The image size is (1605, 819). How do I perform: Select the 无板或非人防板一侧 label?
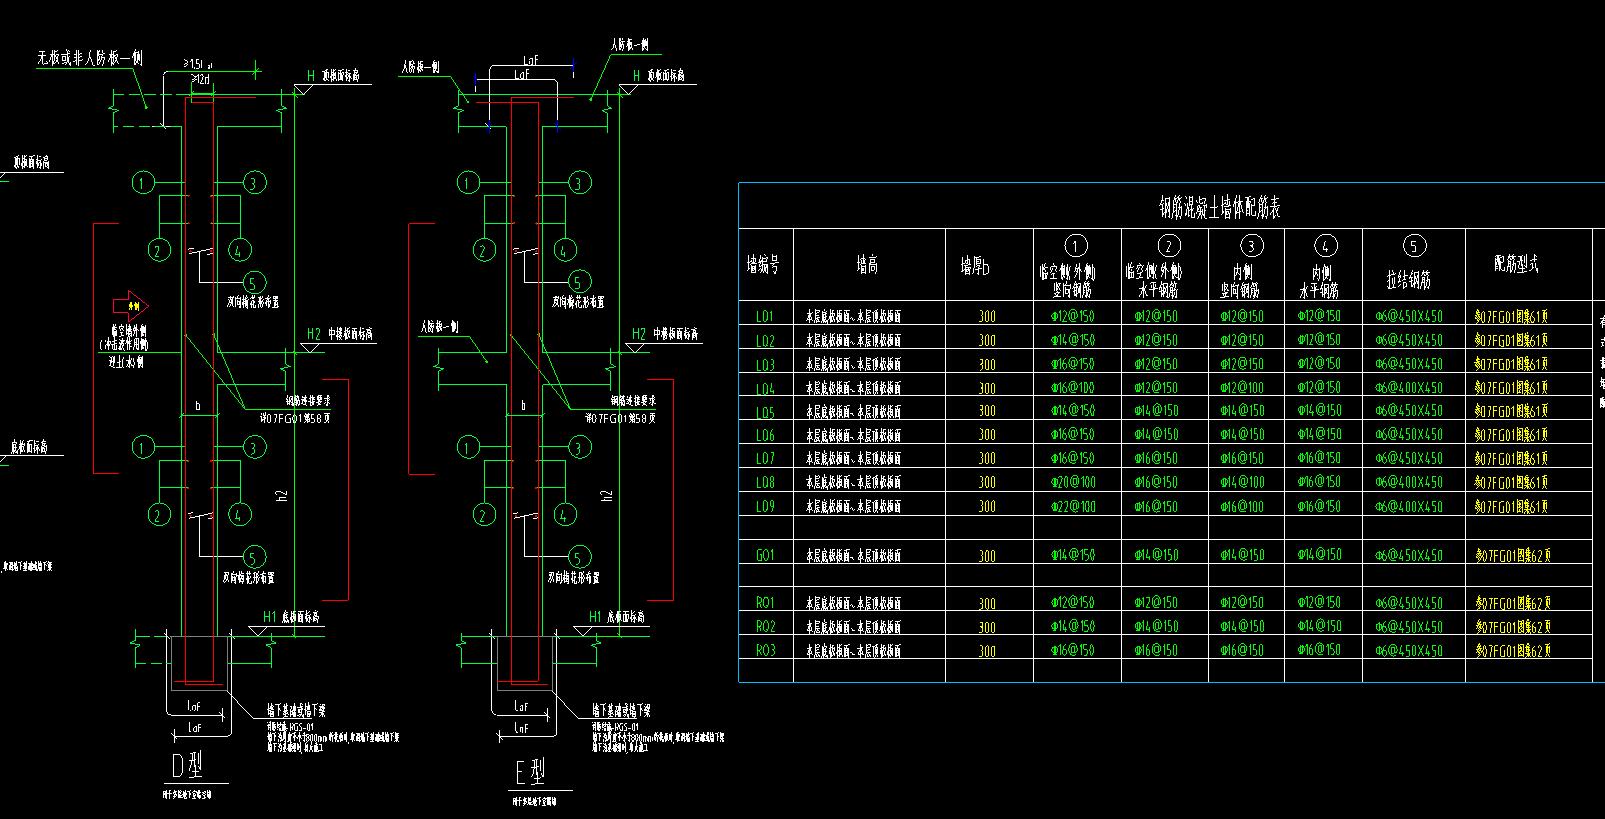[91, 58]
